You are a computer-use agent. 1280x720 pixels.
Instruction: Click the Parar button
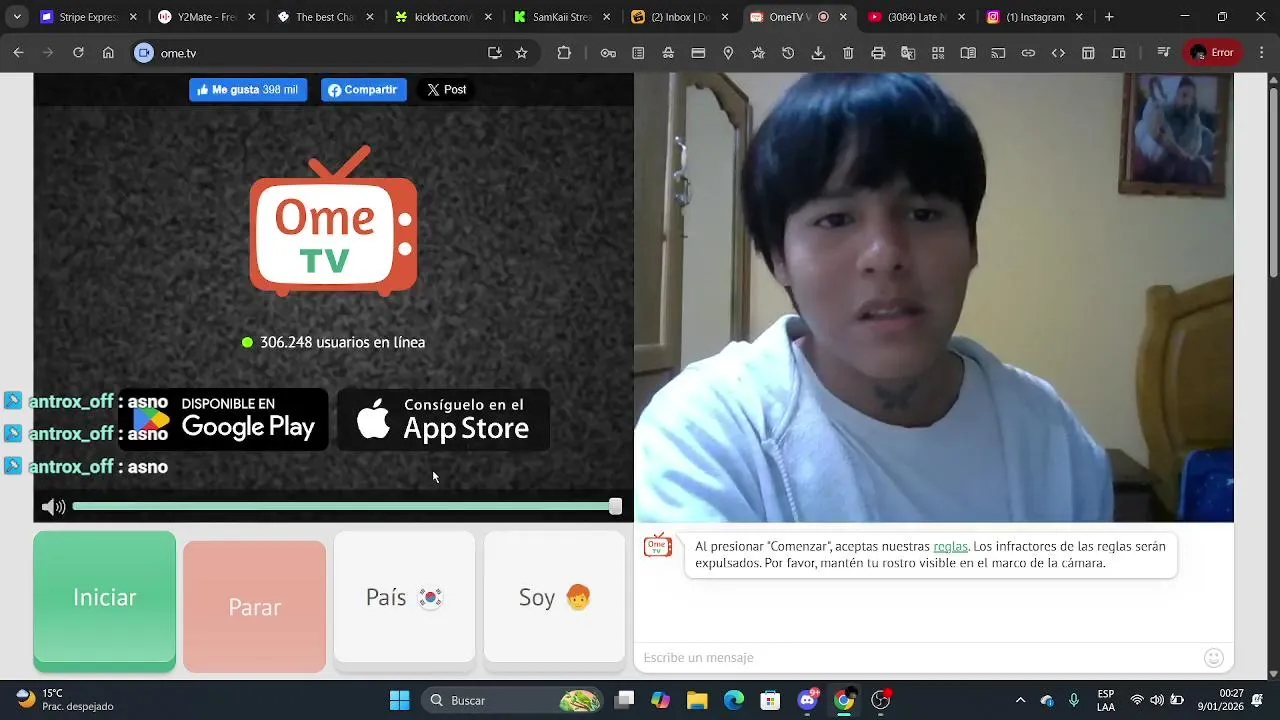[x=254, y=606]
